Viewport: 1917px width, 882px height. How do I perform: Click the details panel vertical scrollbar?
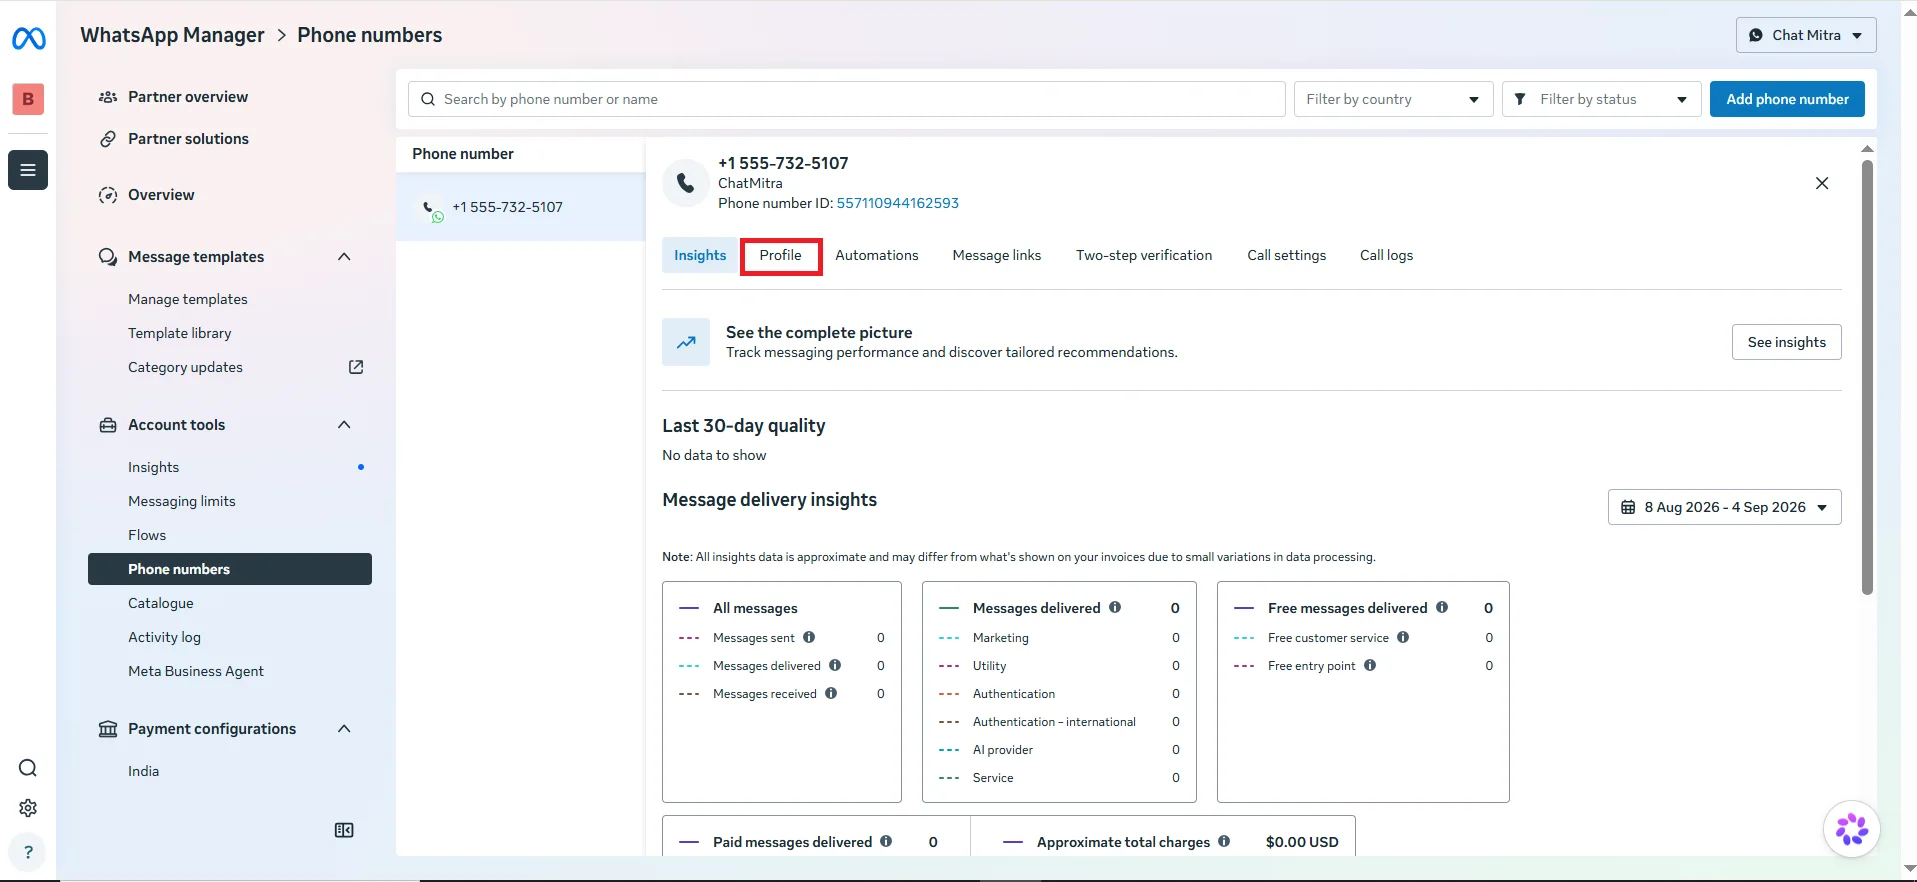[1867, 377]
